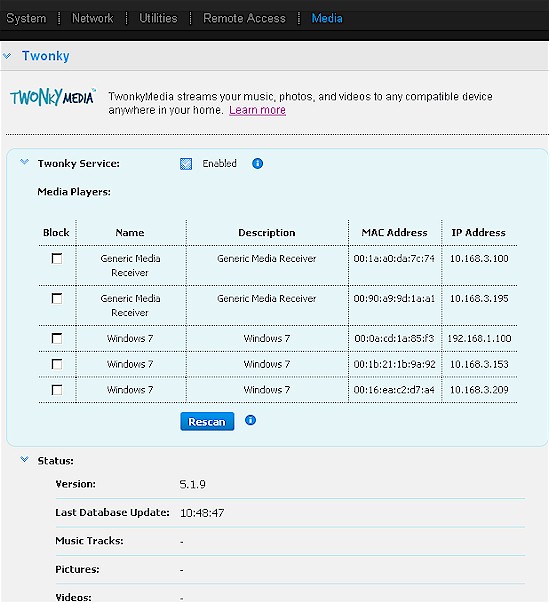Open the Remote Access menu tab
The width and height of the screenshot is (550, 604).
244,18
